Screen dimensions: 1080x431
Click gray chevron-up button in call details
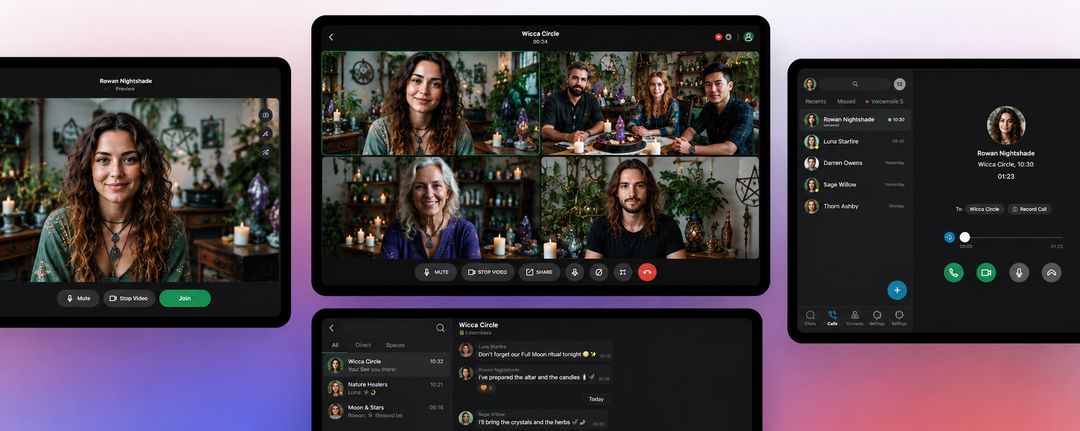coord(1051,273)
